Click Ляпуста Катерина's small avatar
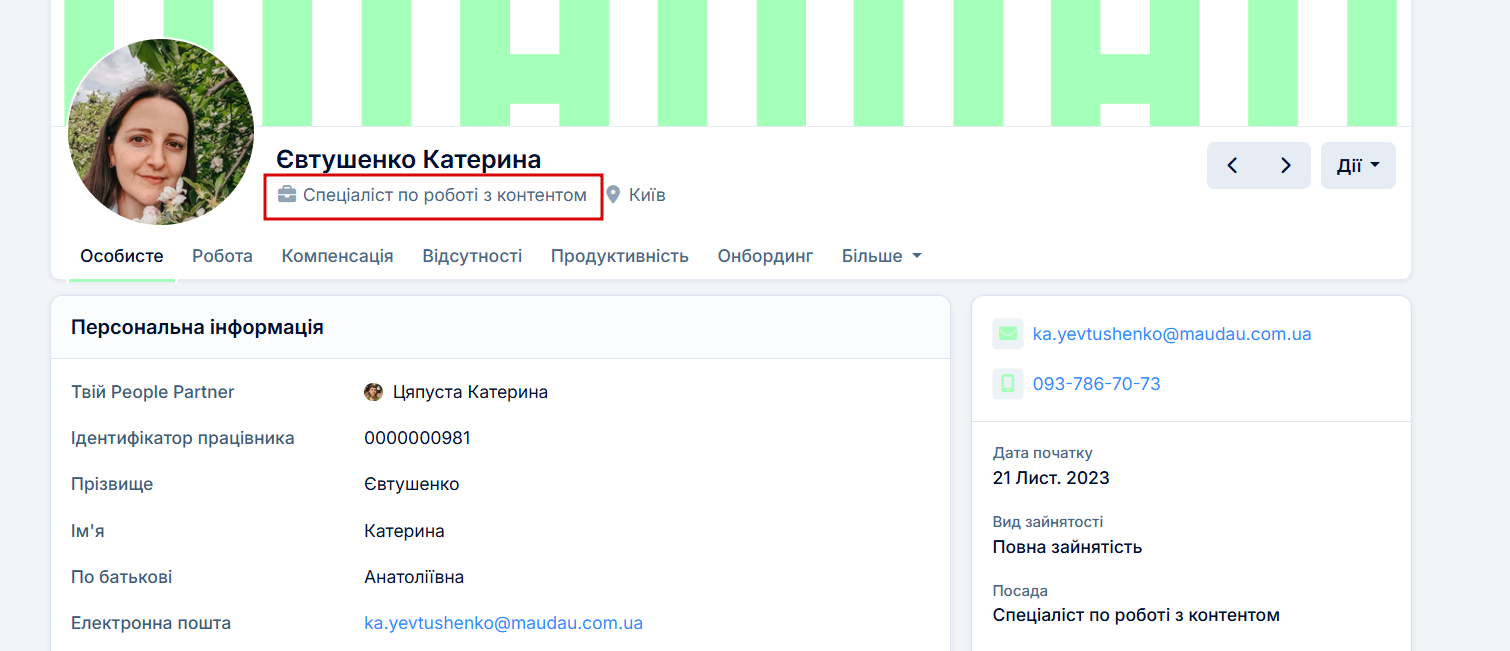Viewport: 1510px width, 651px height. pyautogui.click(x=373, y=392)
